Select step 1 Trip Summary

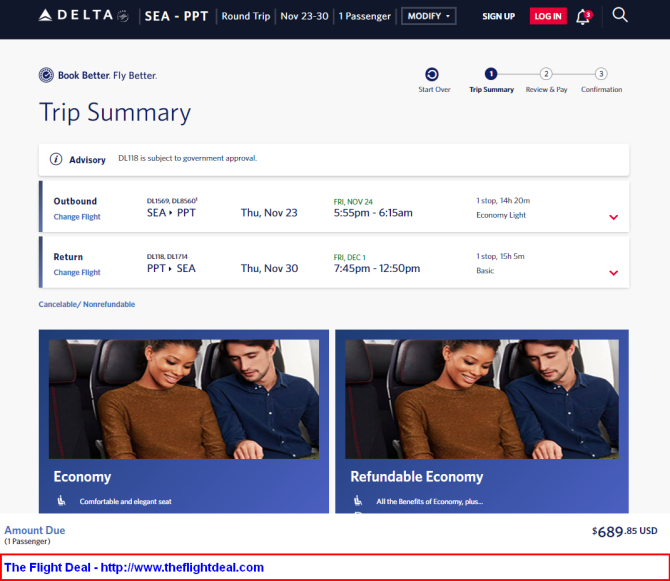[491, 74]
